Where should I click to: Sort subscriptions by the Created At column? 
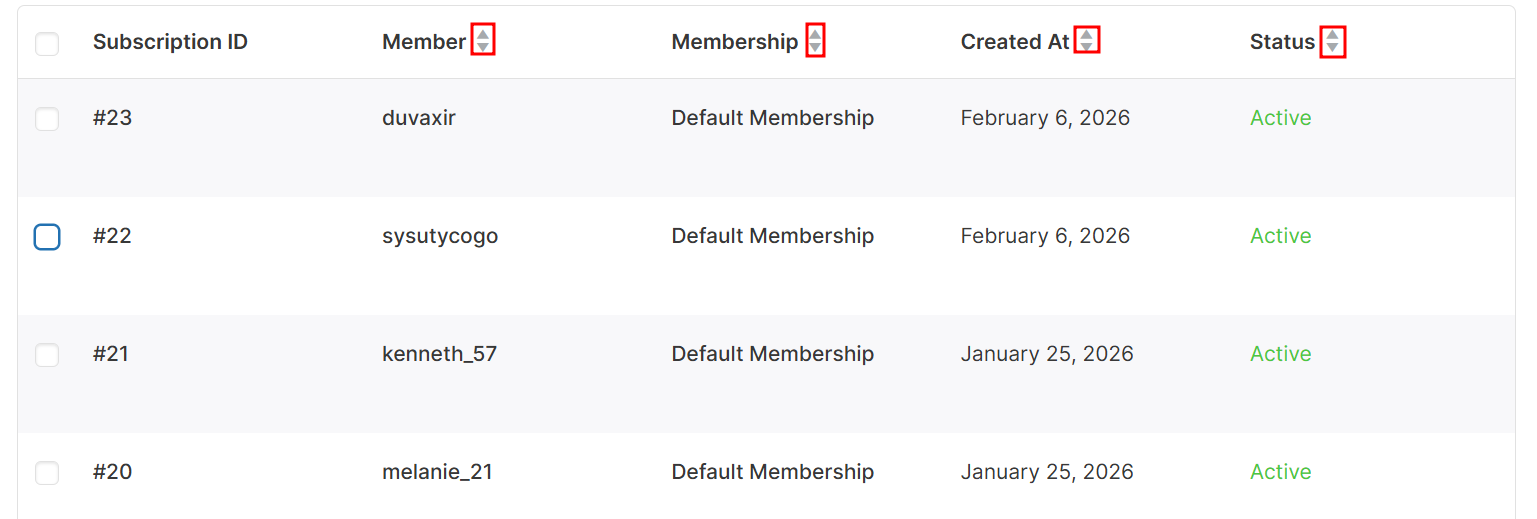pyautogui.click(x=1086, y=40)
